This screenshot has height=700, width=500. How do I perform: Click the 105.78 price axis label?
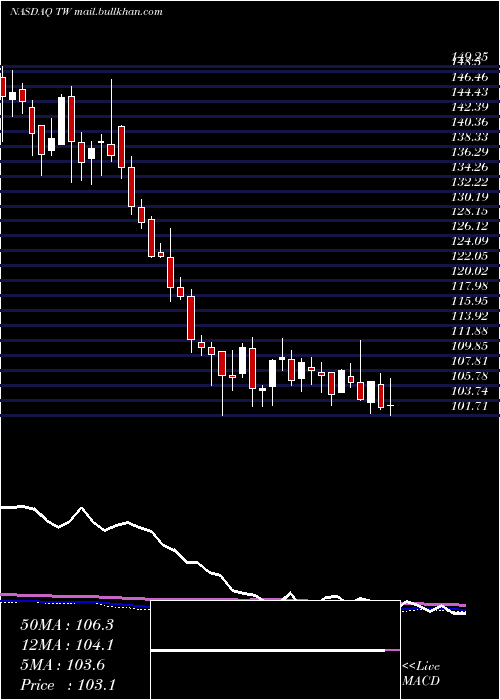(472, 376)
